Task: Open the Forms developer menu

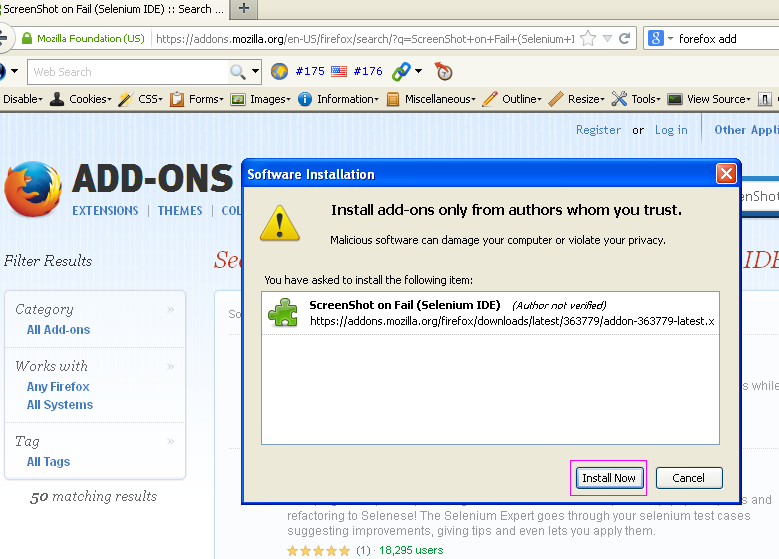Action: [x=197, y=99]
